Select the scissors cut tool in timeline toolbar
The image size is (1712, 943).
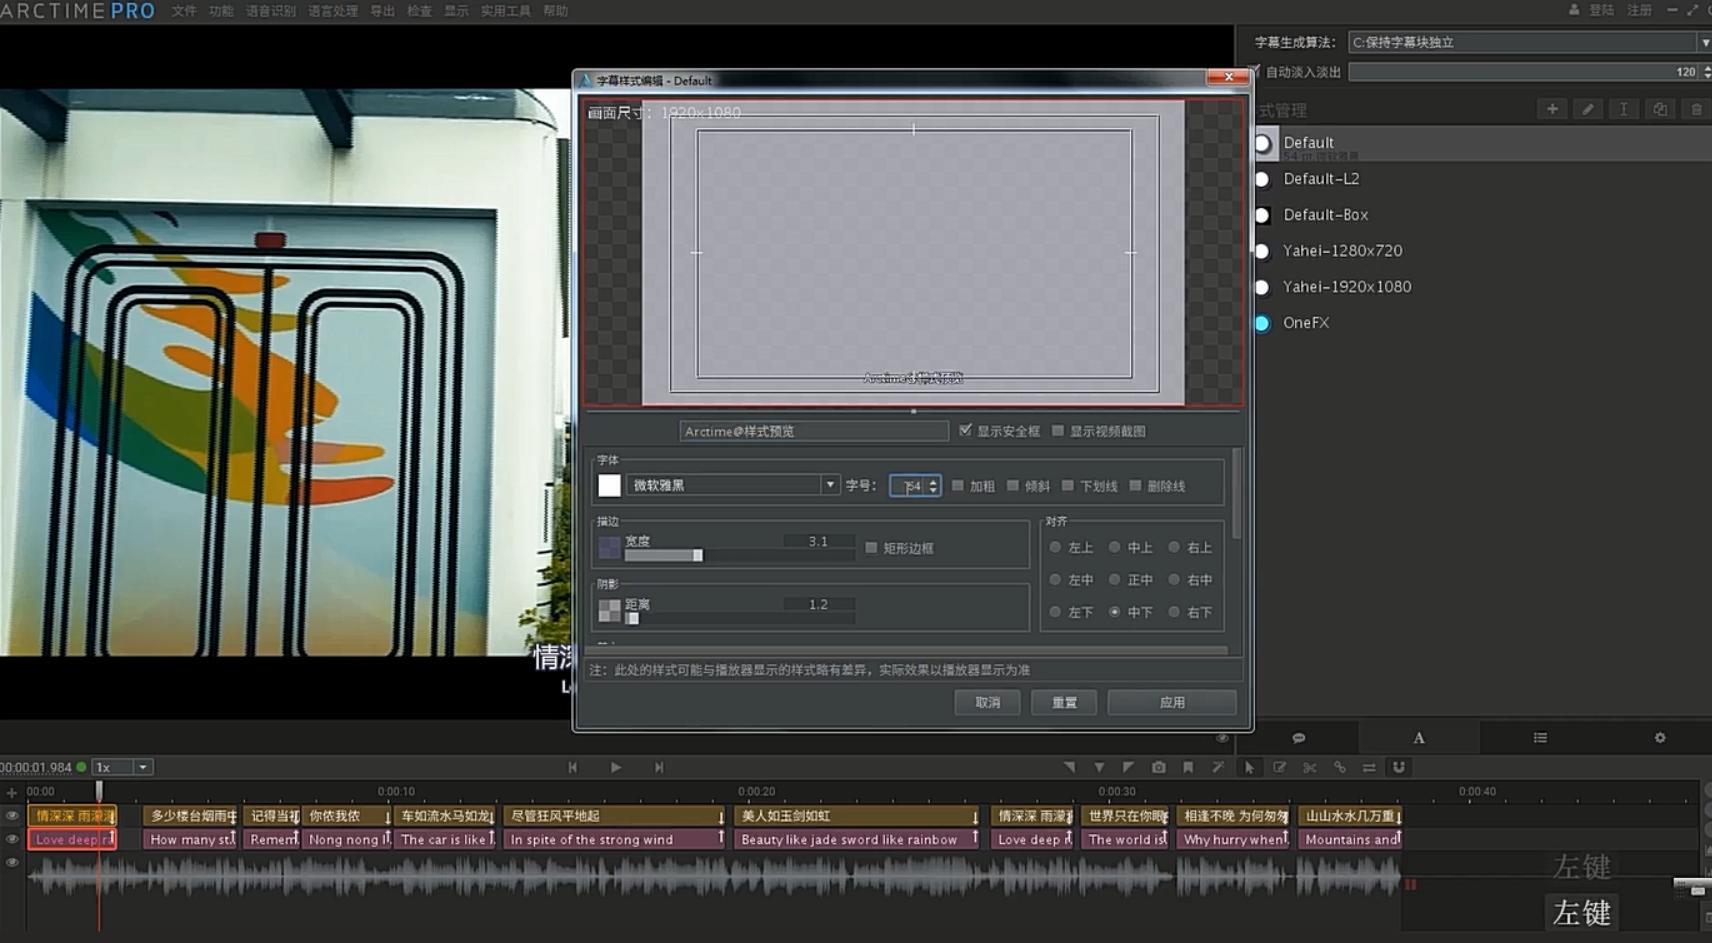1309,767
